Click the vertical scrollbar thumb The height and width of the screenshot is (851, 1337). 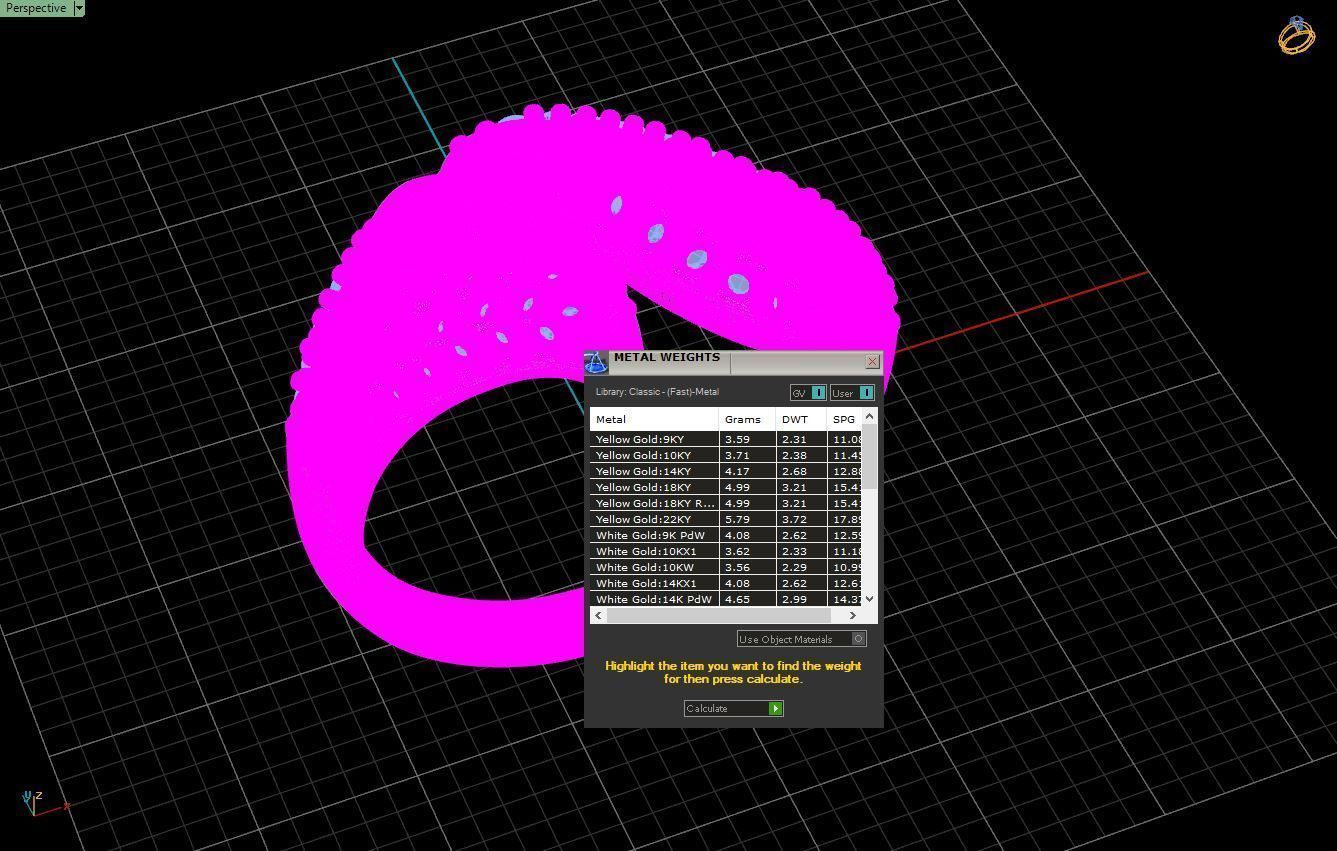point(869,456)
